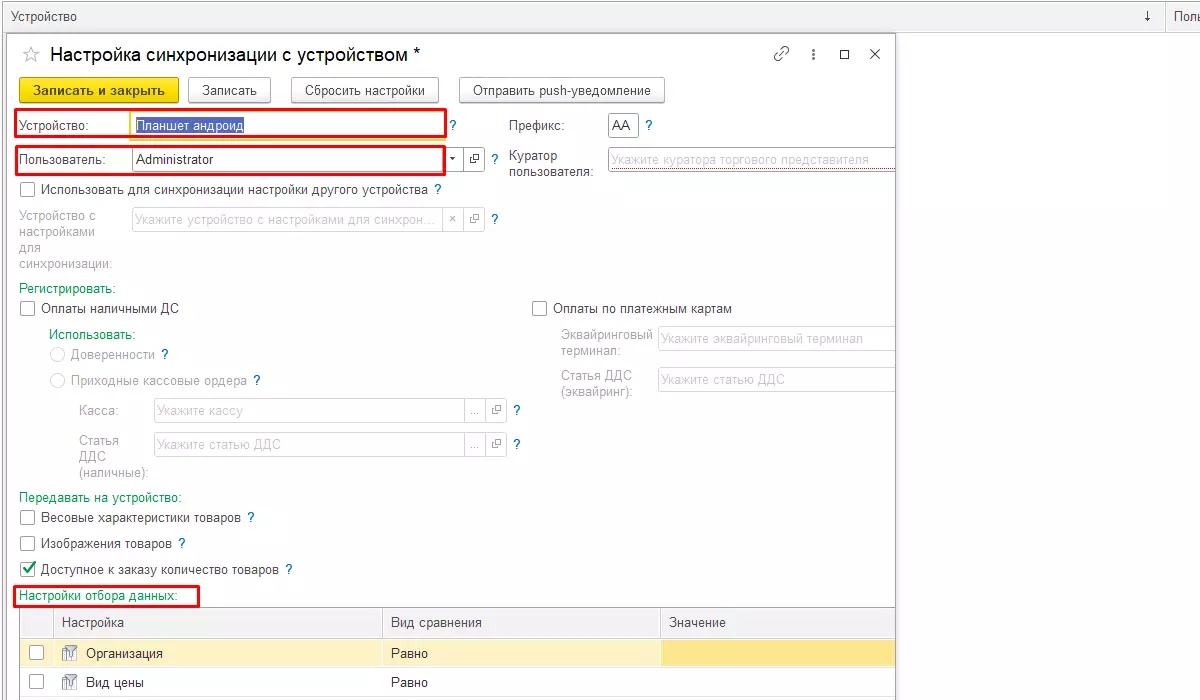Image resolution: width=1200 pixels, height=700 pixels.
Task: Click help icon next to Пользователь field
Action: [x=495, y=159]
